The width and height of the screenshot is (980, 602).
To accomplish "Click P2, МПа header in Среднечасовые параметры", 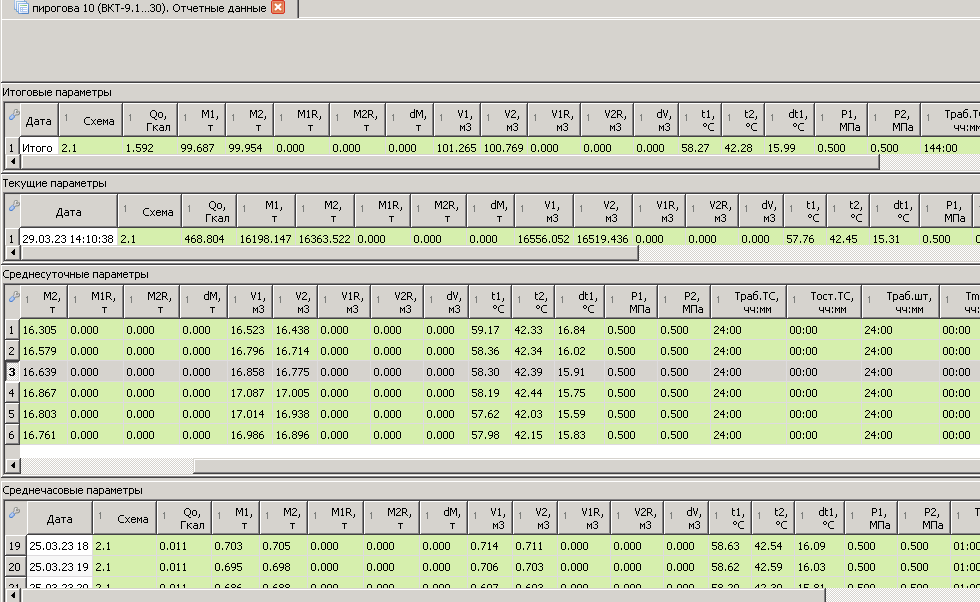I will tap(924, 519).
